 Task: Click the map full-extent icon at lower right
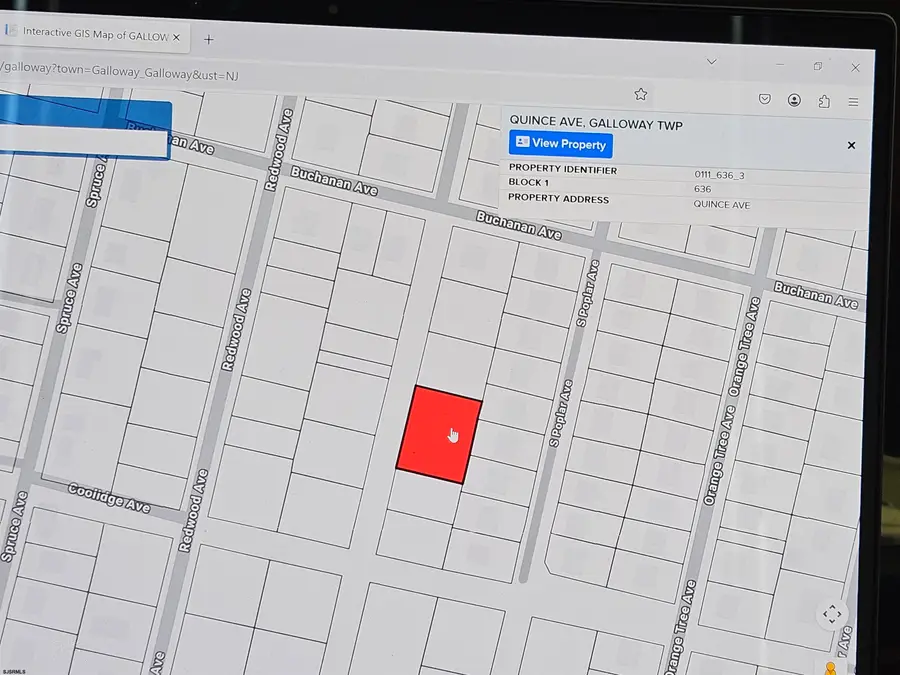(x=832, y=614)
